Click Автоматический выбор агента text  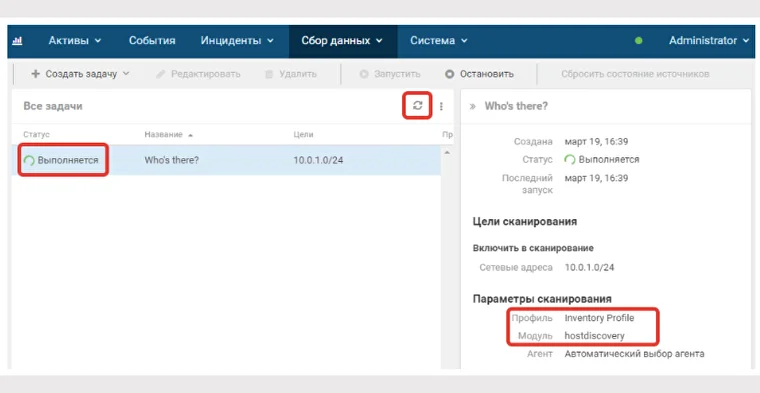(634, 354)
